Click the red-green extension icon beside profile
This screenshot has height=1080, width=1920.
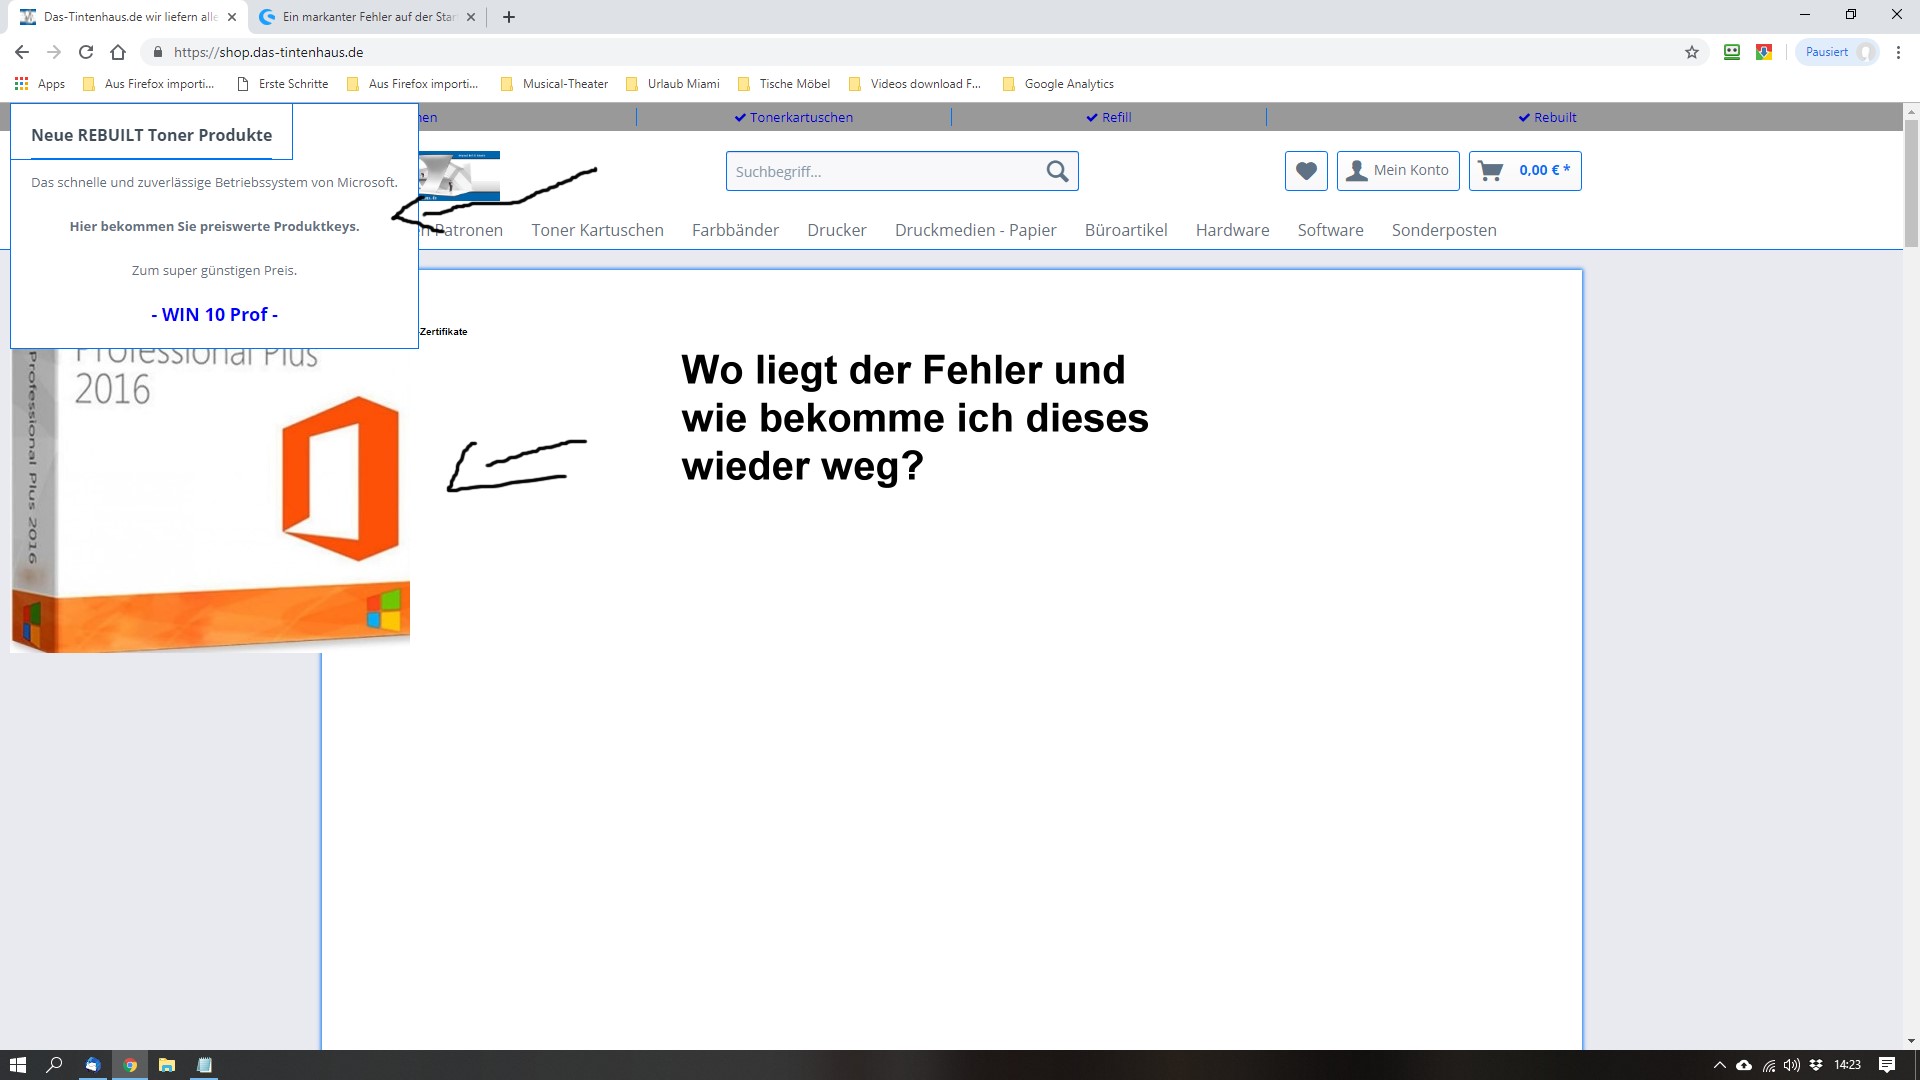[x=1764, y=52]
